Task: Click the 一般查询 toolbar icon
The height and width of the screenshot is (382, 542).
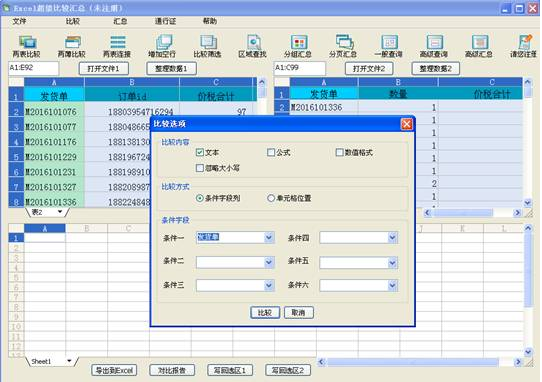Action: pos(389,43)
